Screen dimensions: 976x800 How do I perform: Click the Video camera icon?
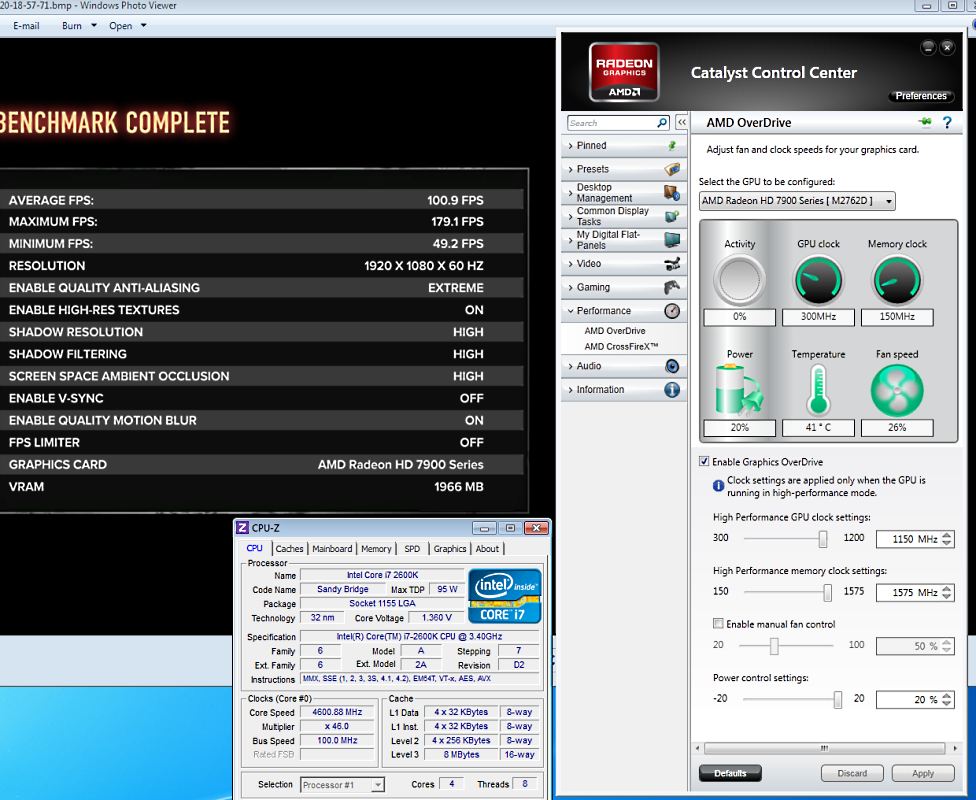pyautogui.click(x=672, y=263)
